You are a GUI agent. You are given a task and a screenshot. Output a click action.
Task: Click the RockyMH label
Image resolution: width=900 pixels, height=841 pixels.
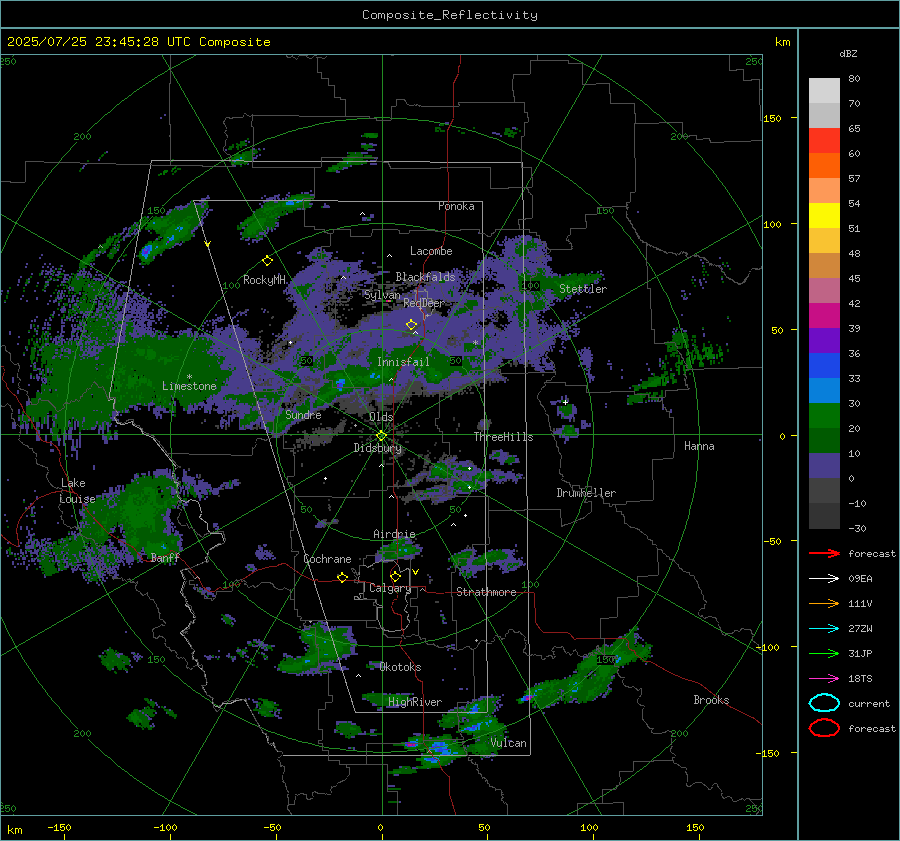(264, 280)
